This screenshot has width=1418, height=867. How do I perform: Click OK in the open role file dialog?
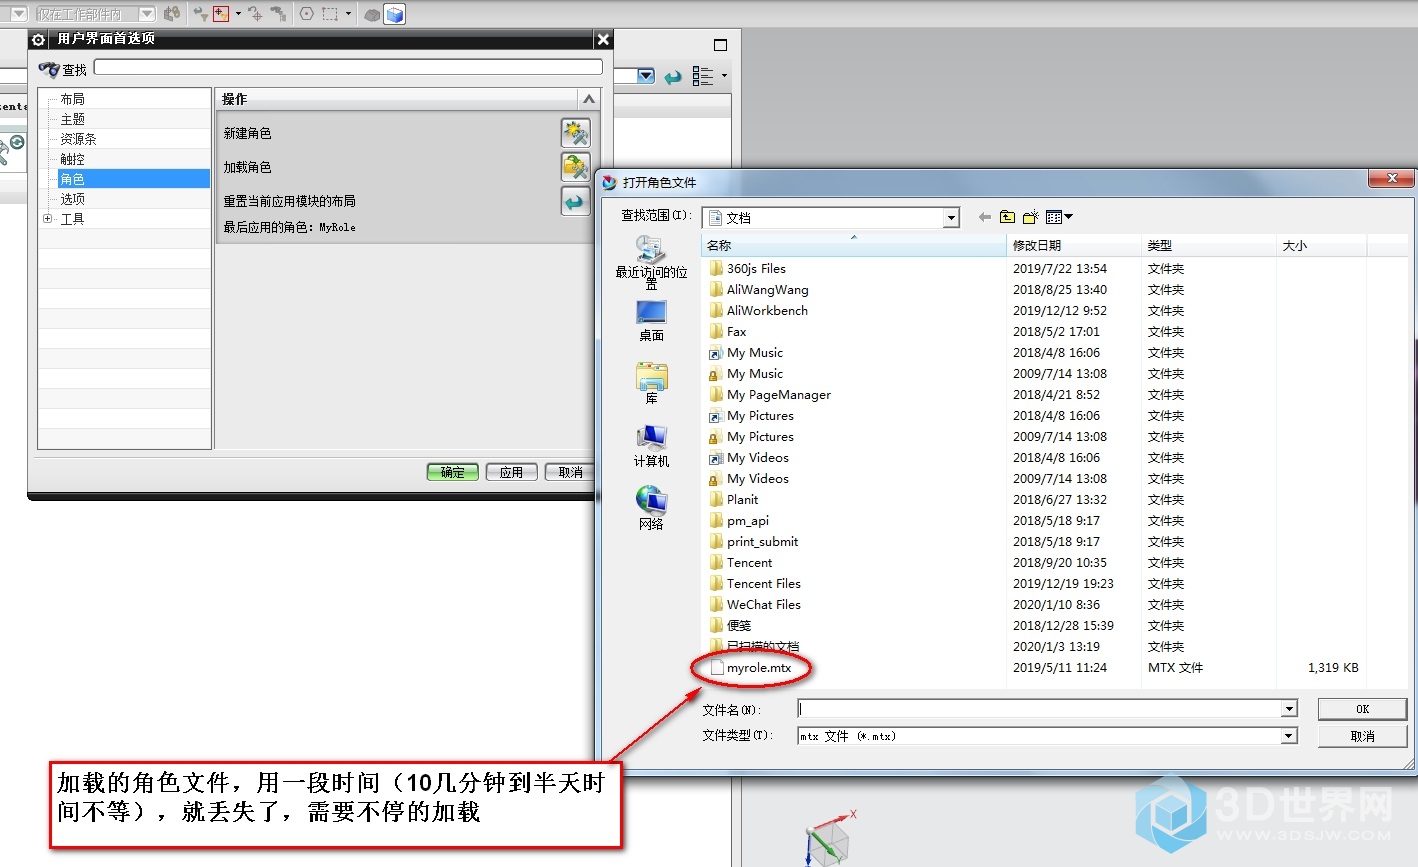[1362, 709]
